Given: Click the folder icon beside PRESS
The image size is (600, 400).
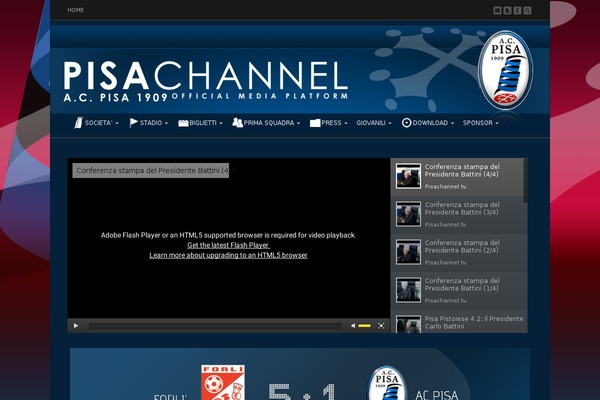Looking at the screenshot, I should click(315, 123).
